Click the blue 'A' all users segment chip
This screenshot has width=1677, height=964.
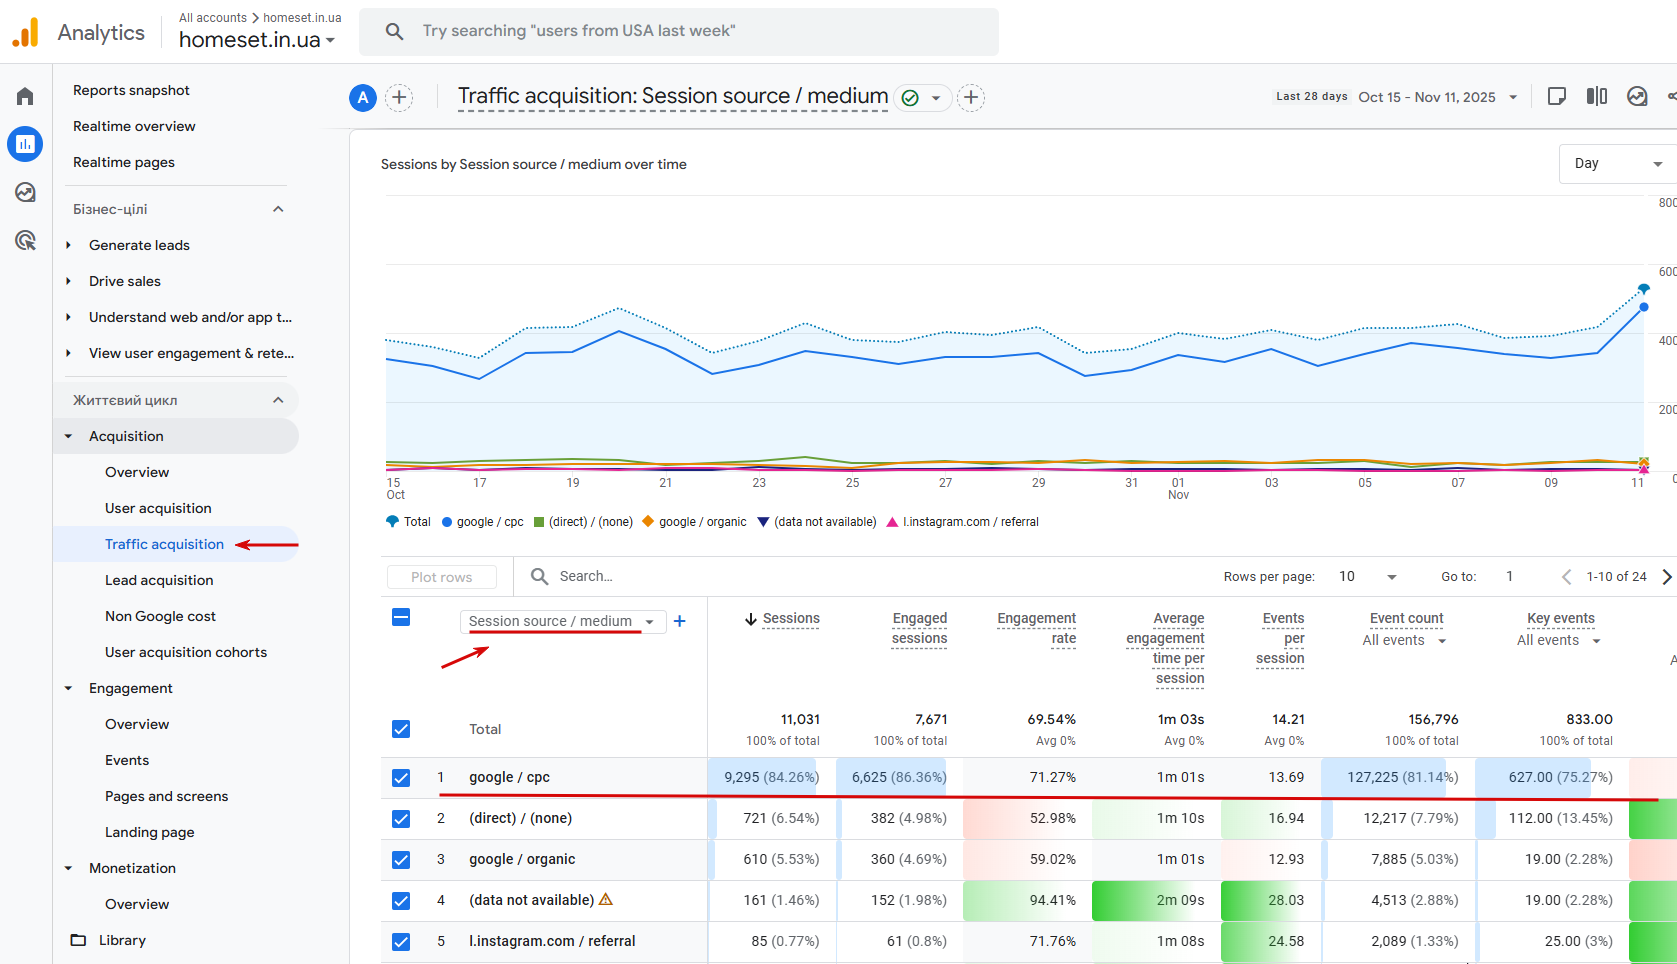click(x=363, y=97)
